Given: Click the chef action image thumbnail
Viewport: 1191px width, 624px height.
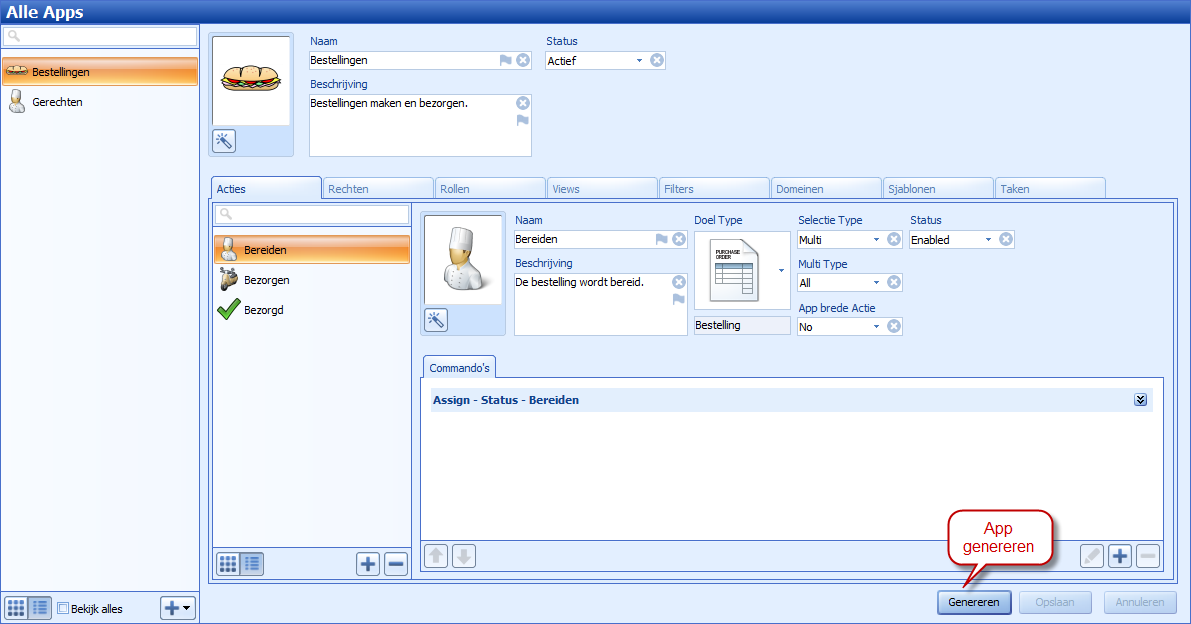Looking at the screenshot, I should click(463, 260).
